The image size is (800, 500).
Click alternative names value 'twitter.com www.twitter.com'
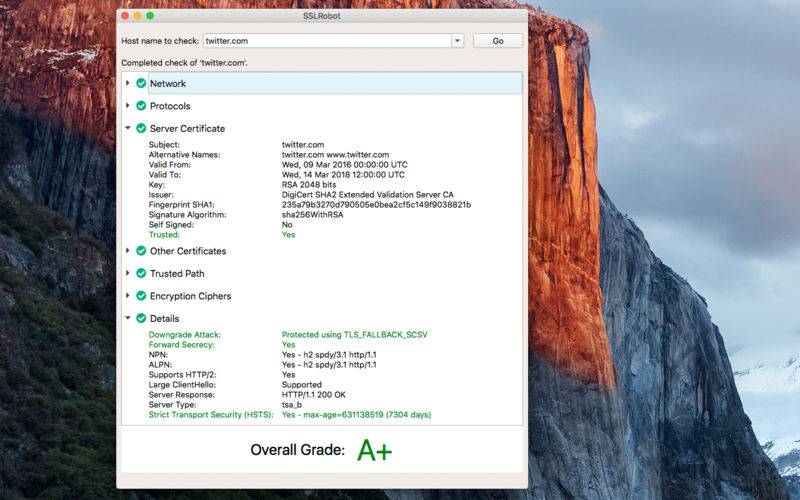tap(335, 154)
